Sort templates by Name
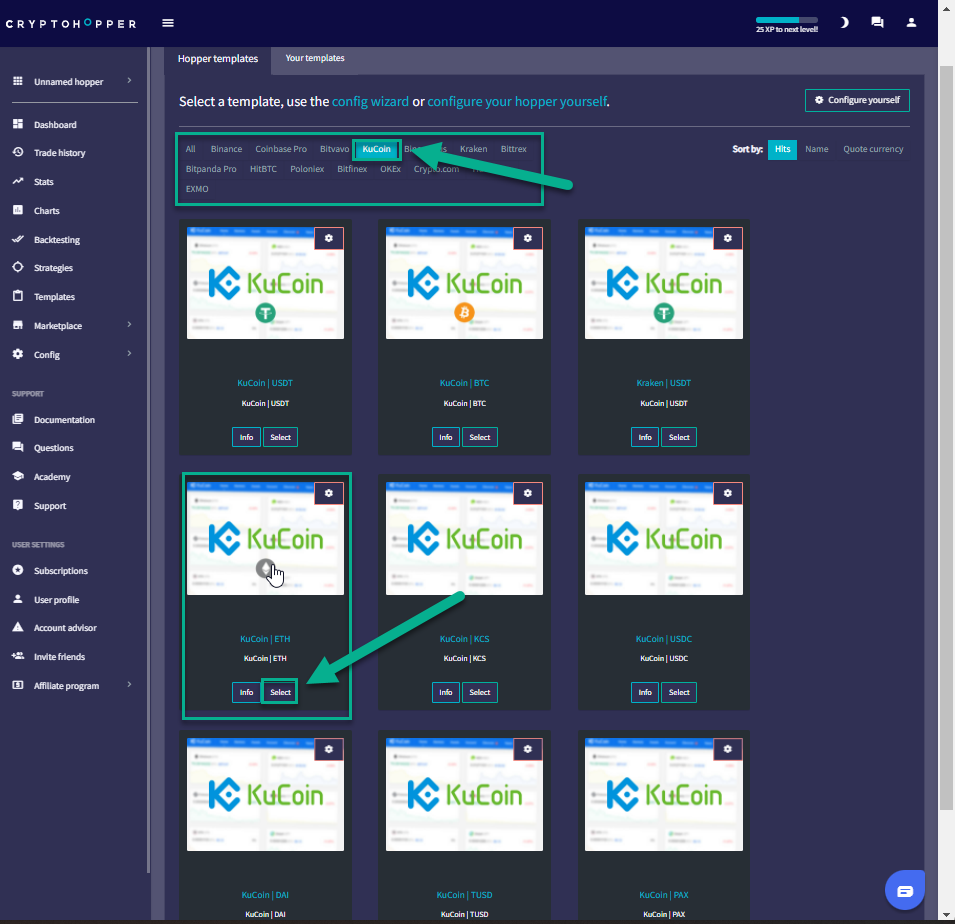Viewport: 955px width, 924px height. (816, 149)
